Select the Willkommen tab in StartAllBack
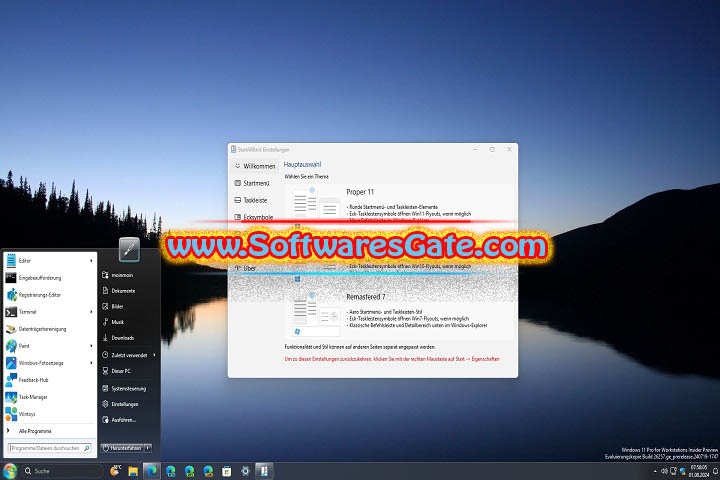This screenshot has height=480, width=720. pyautogui.click(x=254, y=166)
